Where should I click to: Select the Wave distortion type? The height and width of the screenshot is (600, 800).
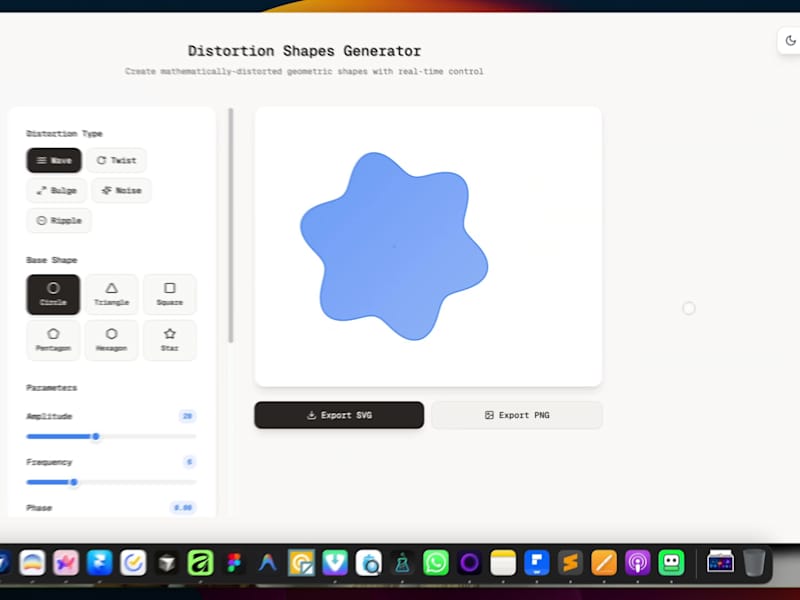coord(54,160)
